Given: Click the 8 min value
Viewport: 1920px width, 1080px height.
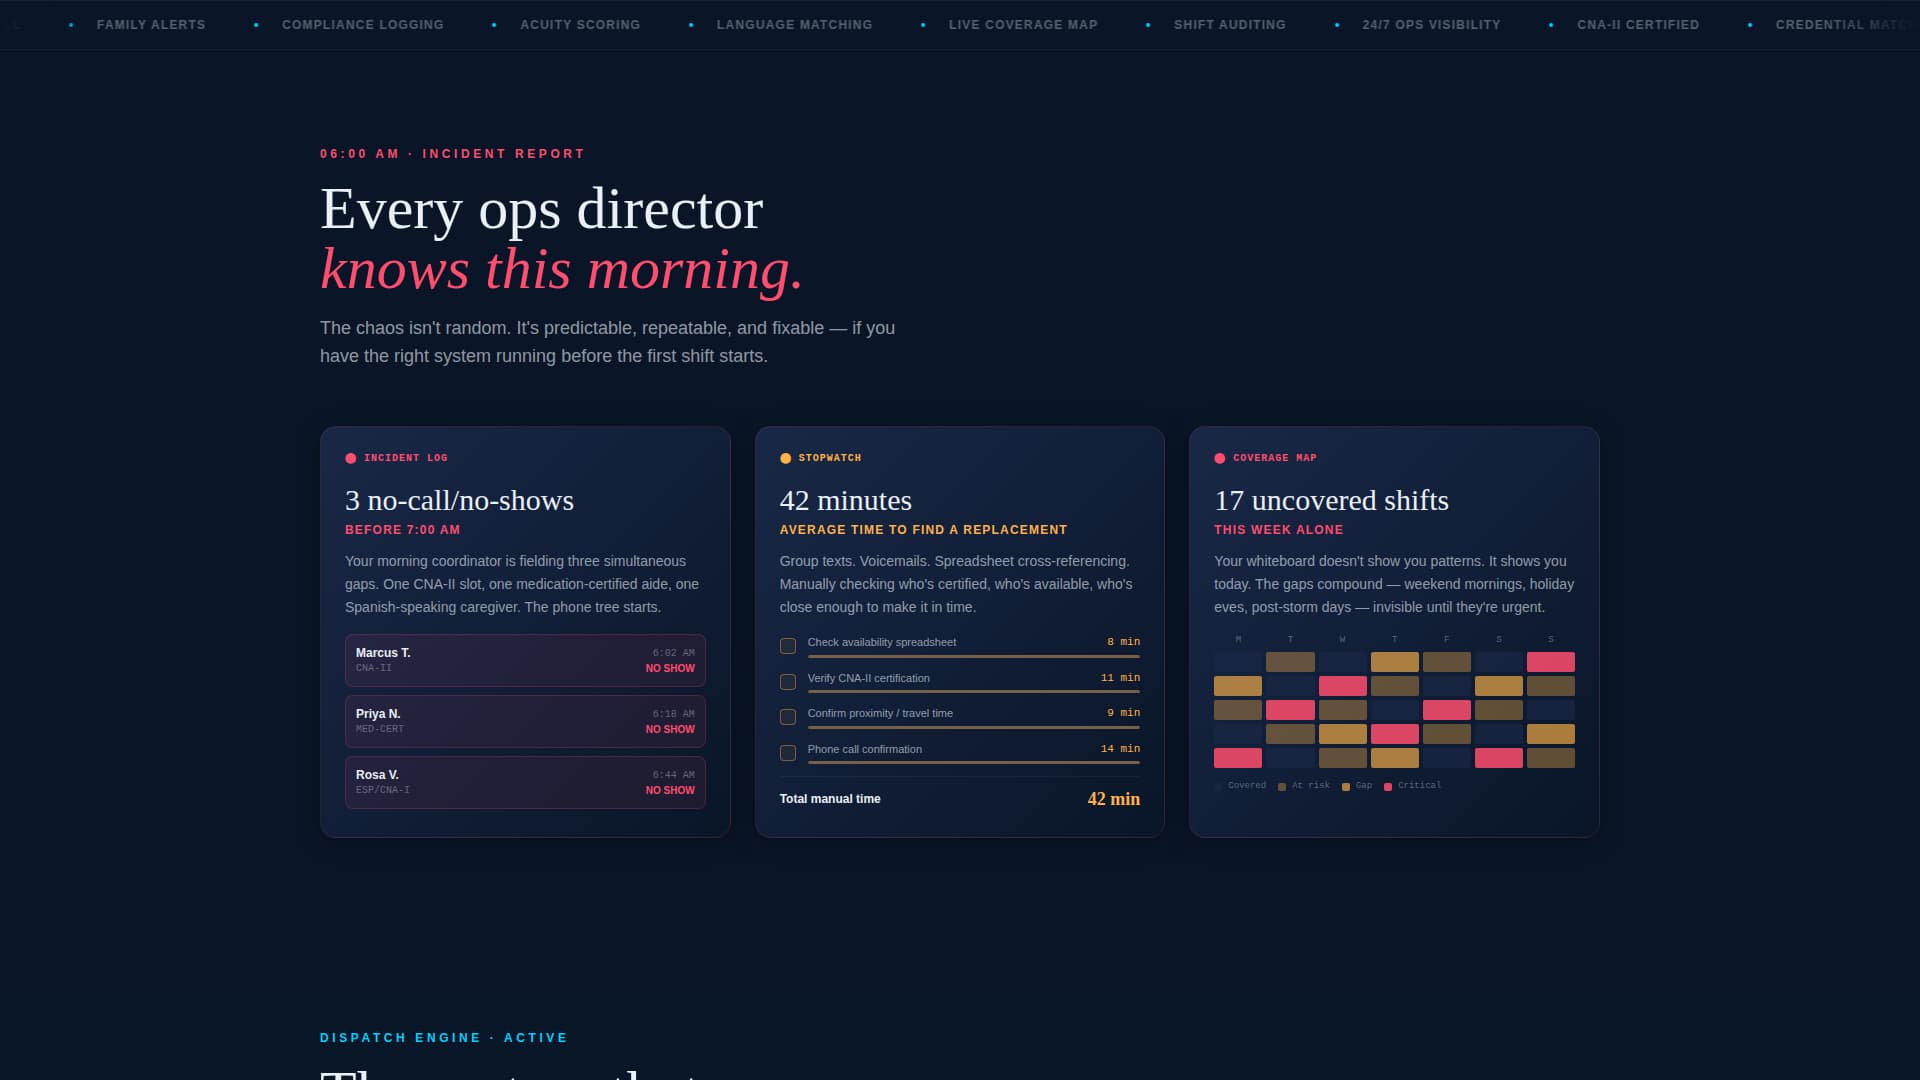Looking at the screenshot, I should [1123, 642].
